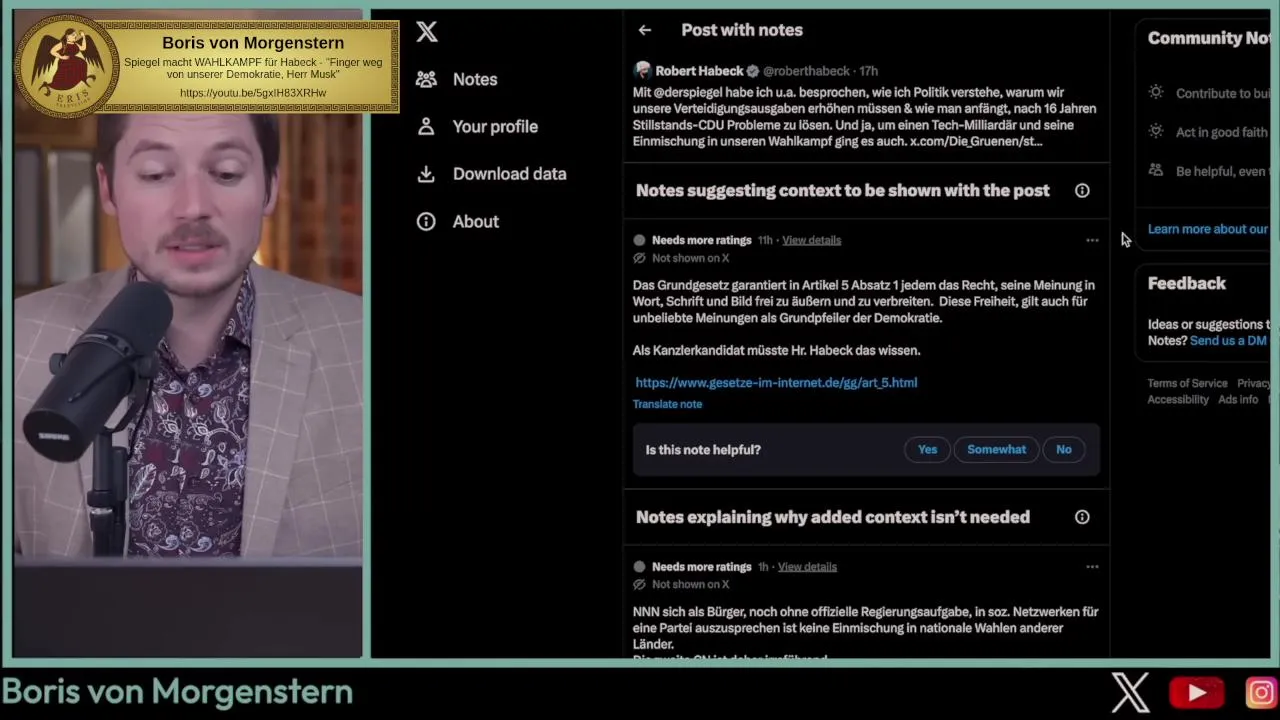
Task: Click the About info icon
Action: point(426,221)
